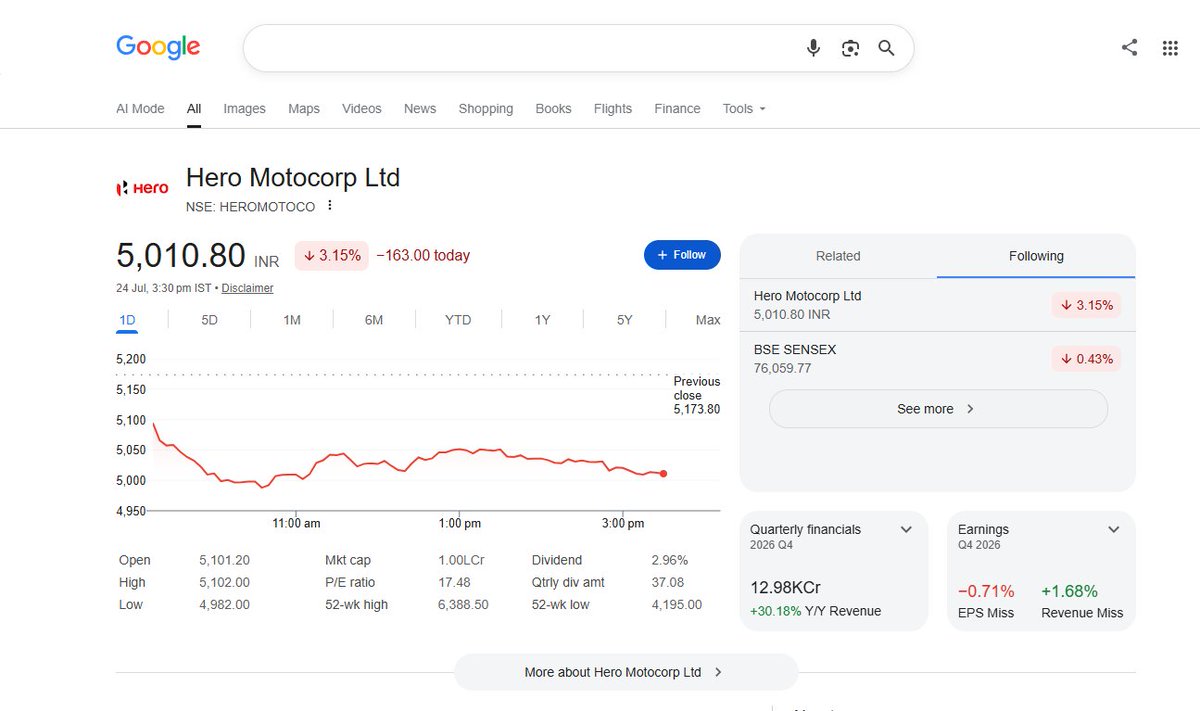
Task: Switch to AI Mode
Action: pyautogui.click(x=140, y=109)
